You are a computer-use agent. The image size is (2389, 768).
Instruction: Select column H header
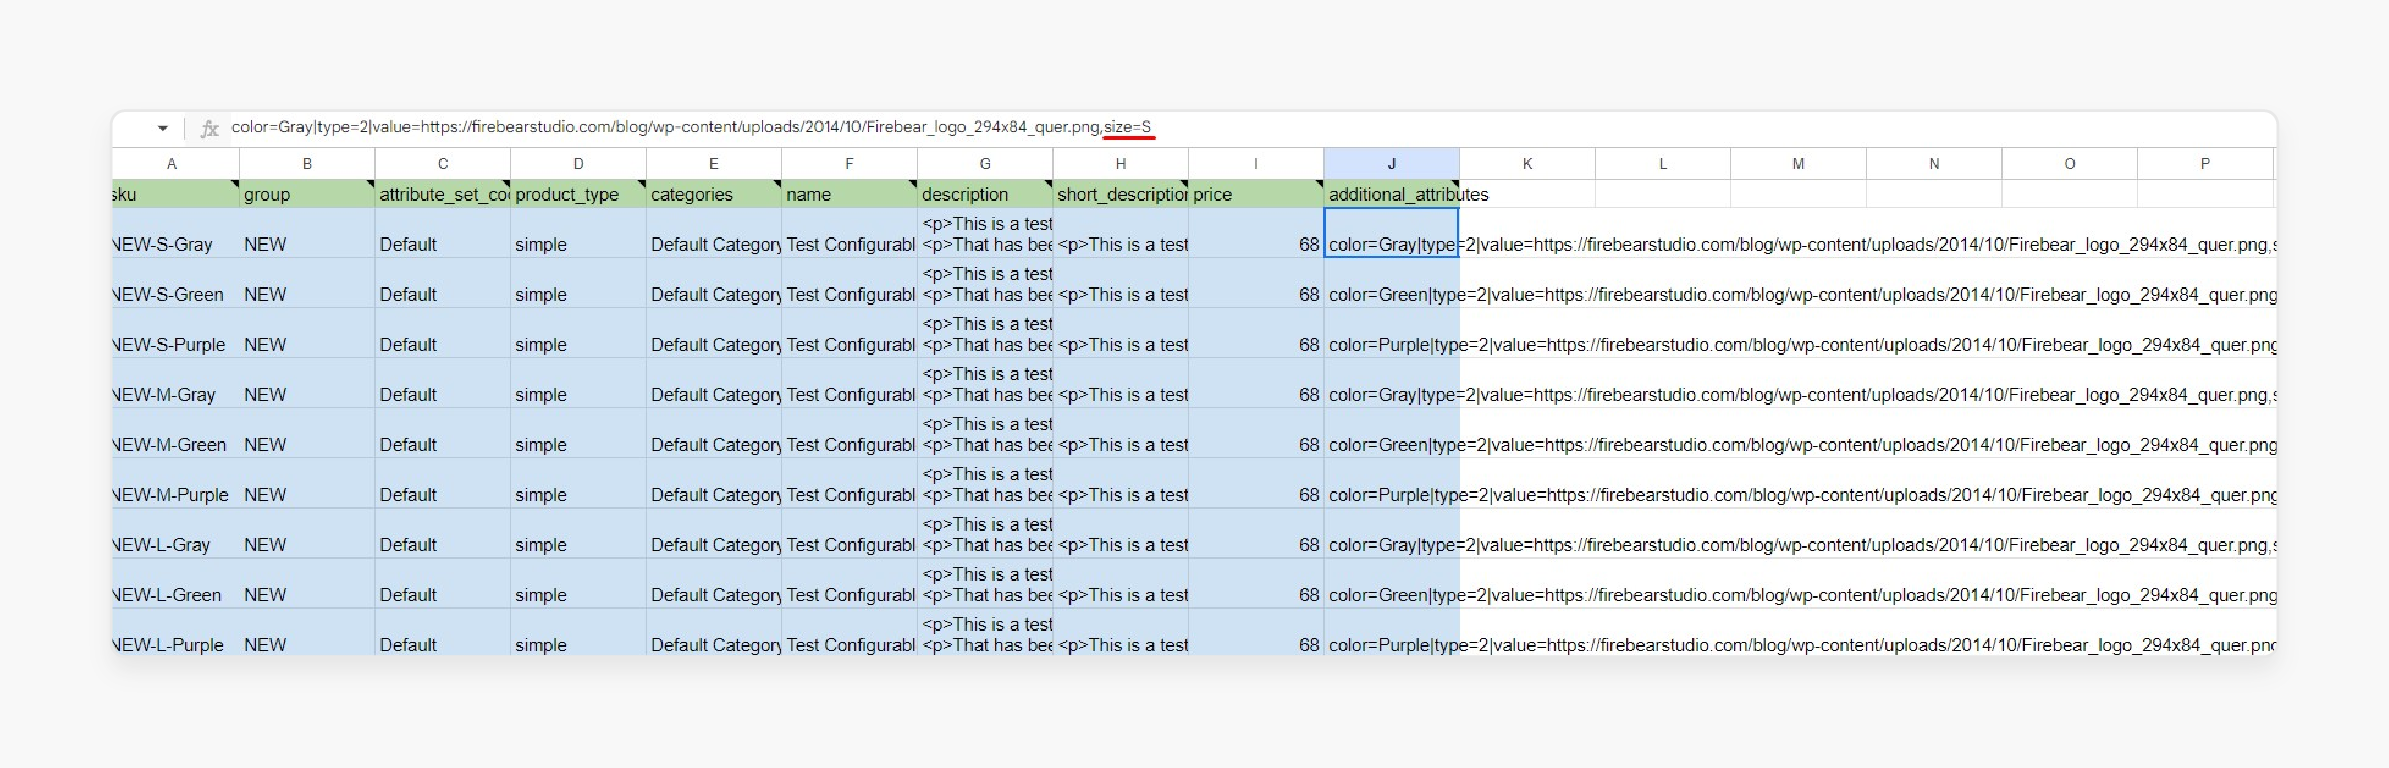(x=1121, y=164)
